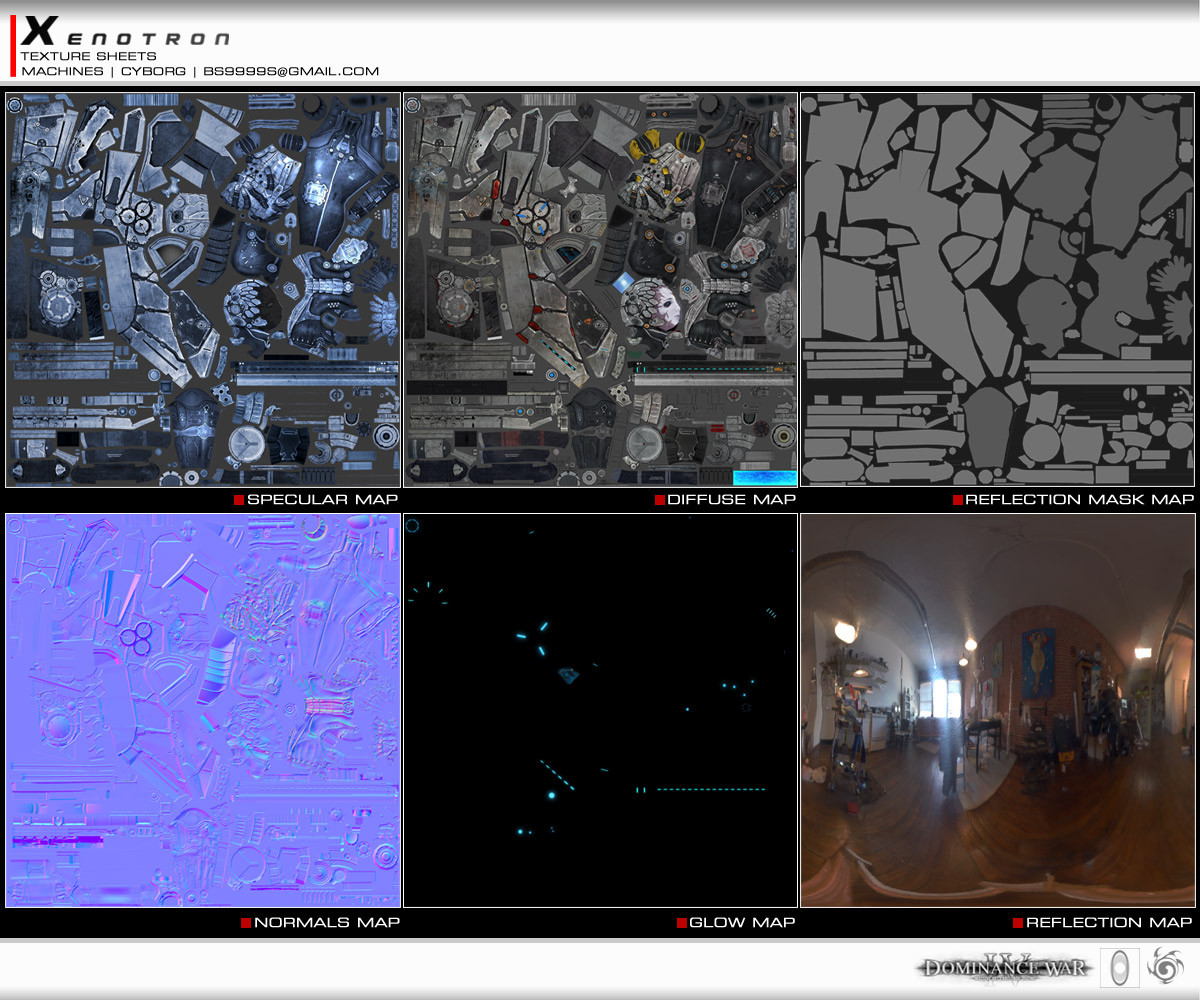The height and width of the screenshot is (1000, 1200).
Task: Open the Diffuse Map texture thumbnail
Action: point(601,290)
